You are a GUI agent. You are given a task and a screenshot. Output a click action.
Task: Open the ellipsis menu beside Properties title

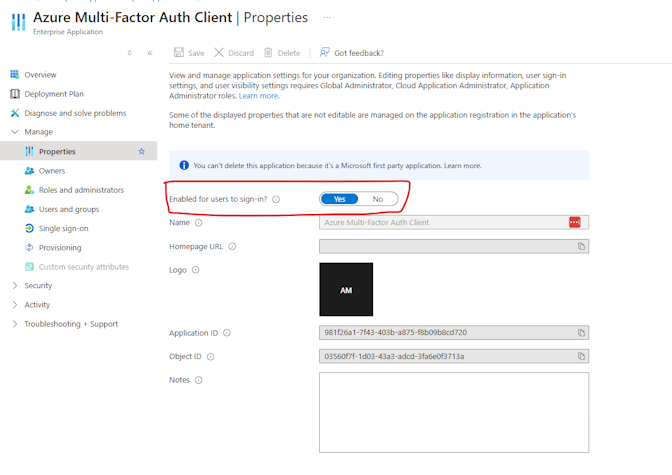pyautogui.click(x=327, y=18)
